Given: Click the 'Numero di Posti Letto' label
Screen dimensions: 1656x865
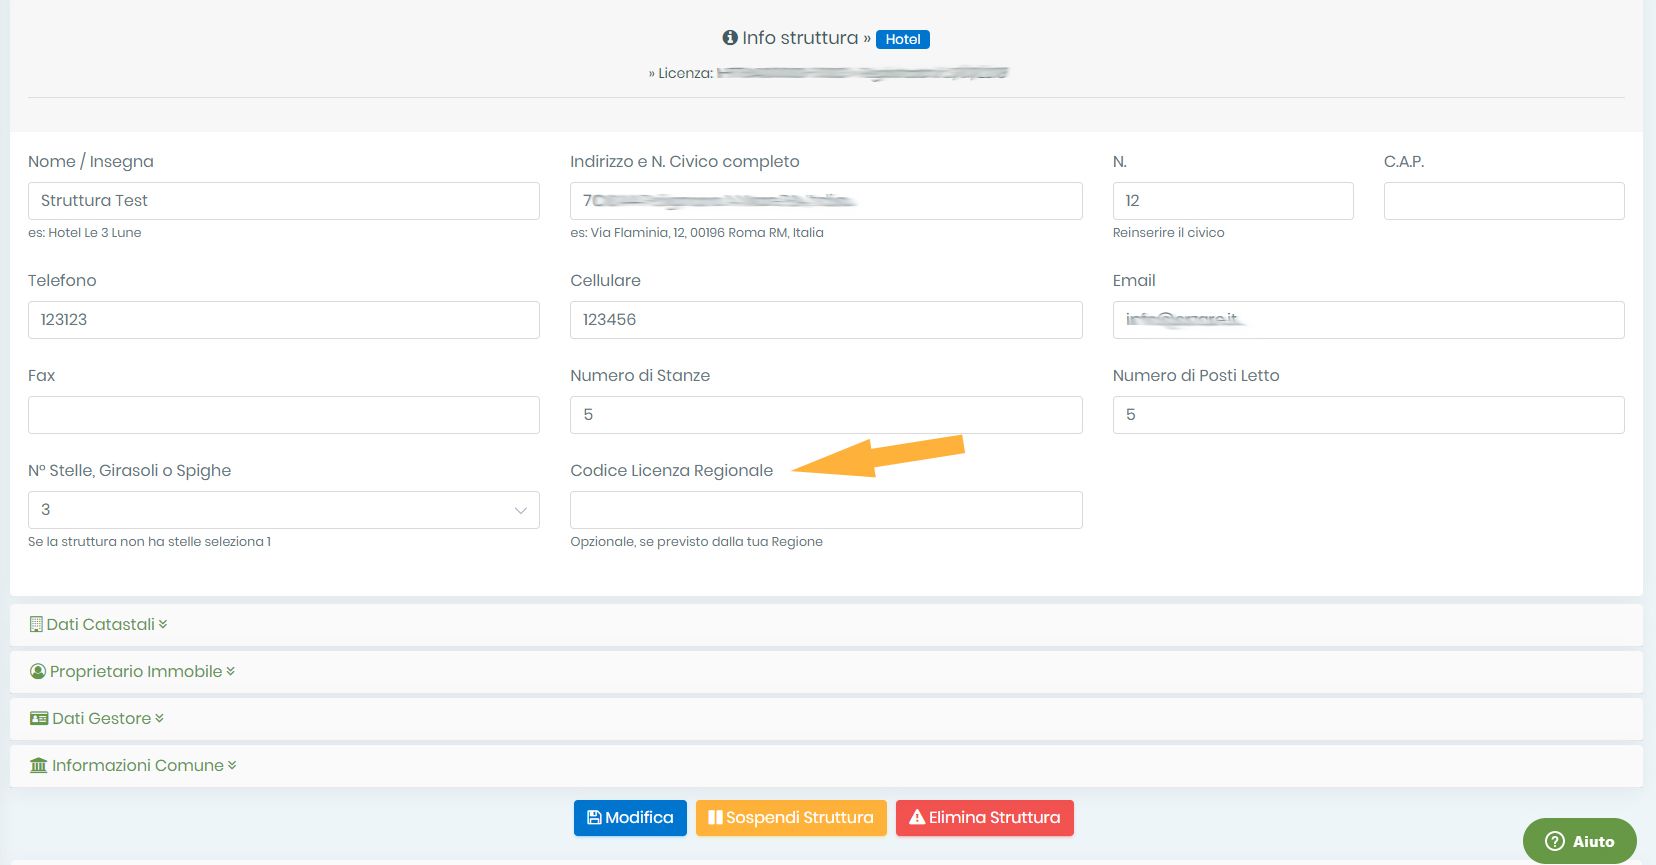Looking at the screenshot, I should click(1196, 375).
